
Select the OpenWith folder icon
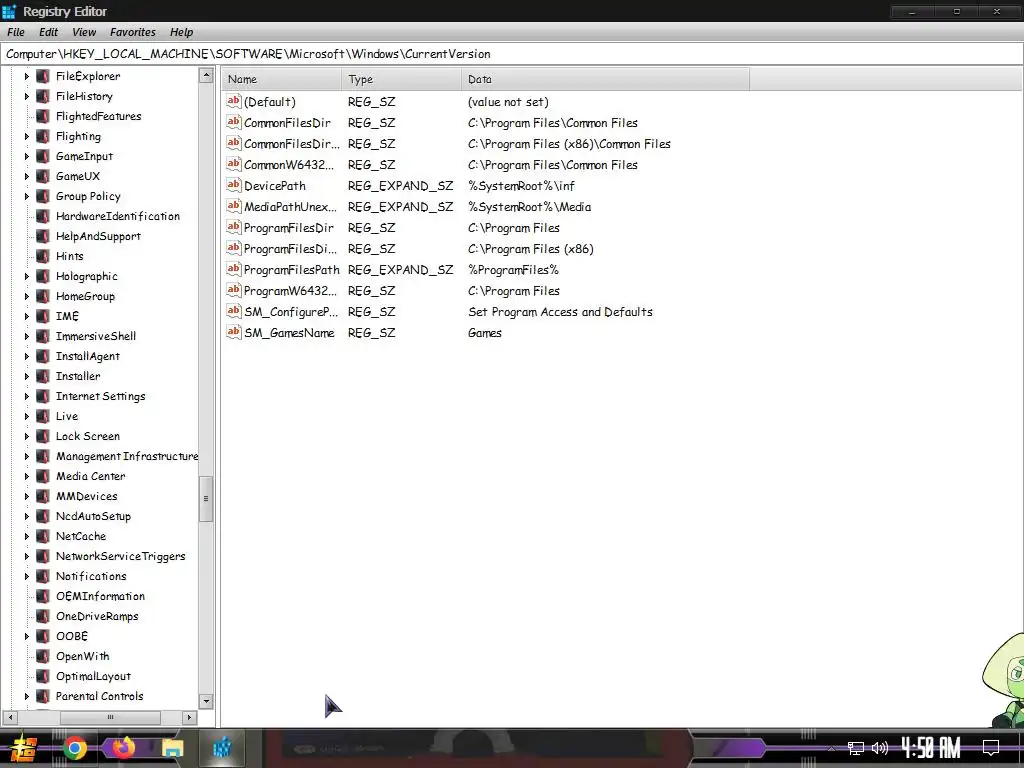(x=42, y=656)
